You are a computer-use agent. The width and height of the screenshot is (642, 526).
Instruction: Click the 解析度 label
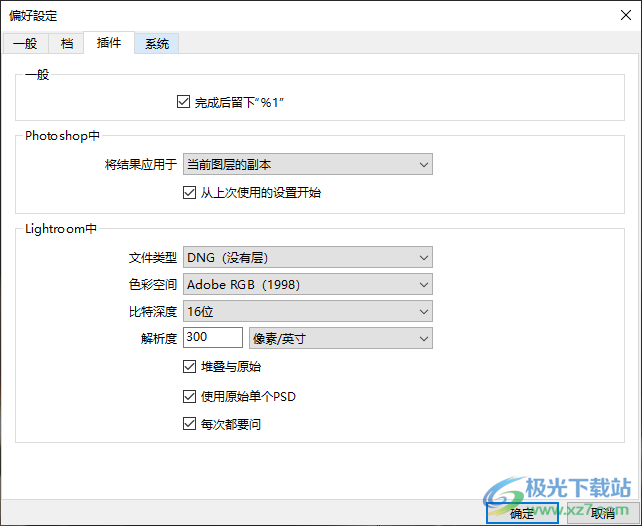click(x=159, y=339)
